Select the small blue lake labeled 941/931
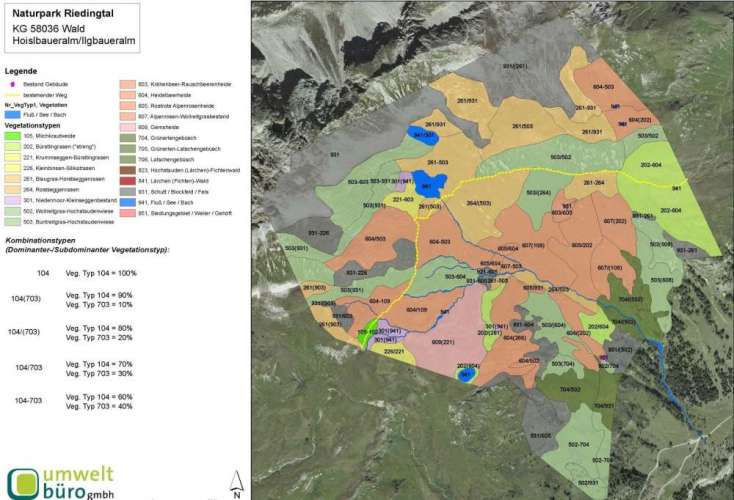 point(422,134)
